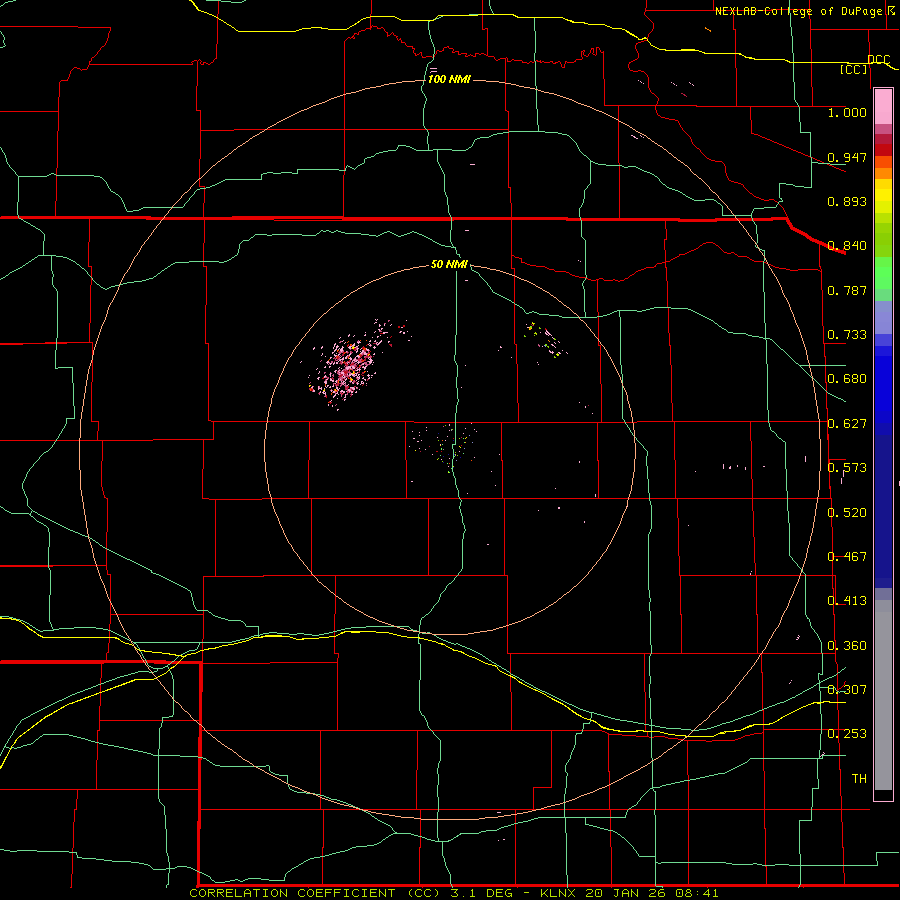Click the DCC label above the scale
The width and height of the screenshot is (900, 900).
tap(879, 59)
